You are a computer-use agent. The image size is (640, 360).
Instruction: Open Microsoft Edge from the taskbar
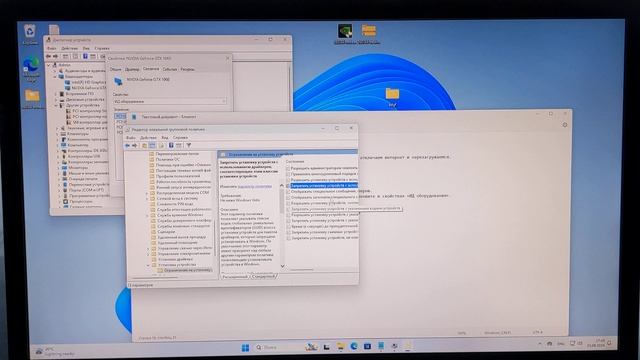tap(354, 347)
